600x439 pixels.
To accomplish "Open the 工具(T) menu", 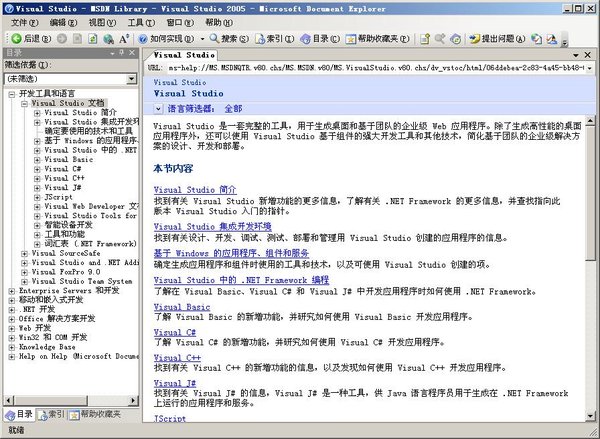I will (x=141, y=23).
